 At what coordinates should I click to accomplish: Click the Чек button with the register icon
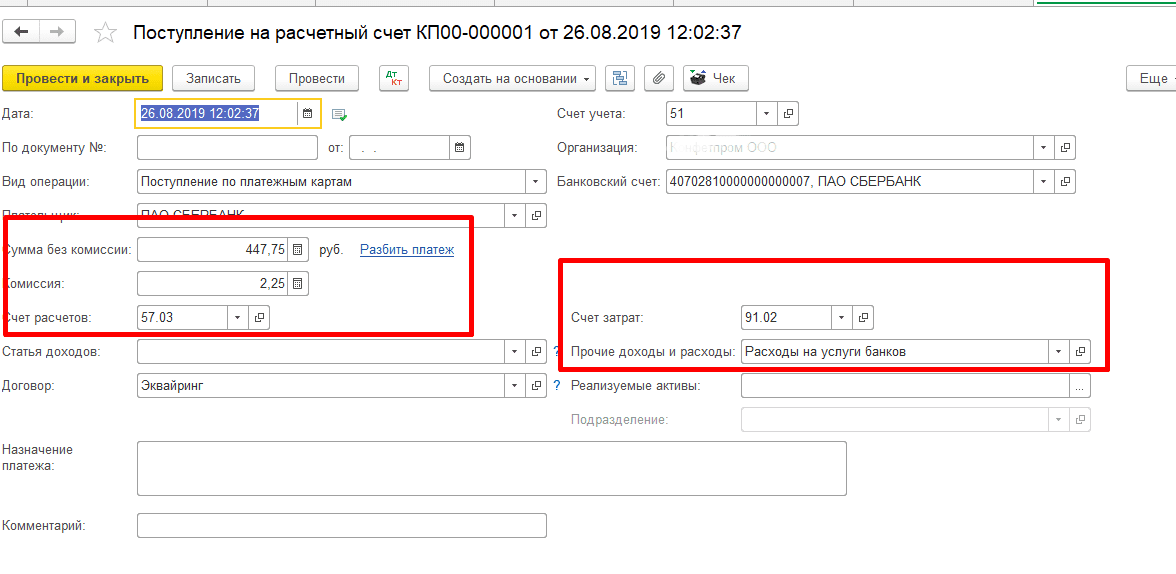coord(716,78)
